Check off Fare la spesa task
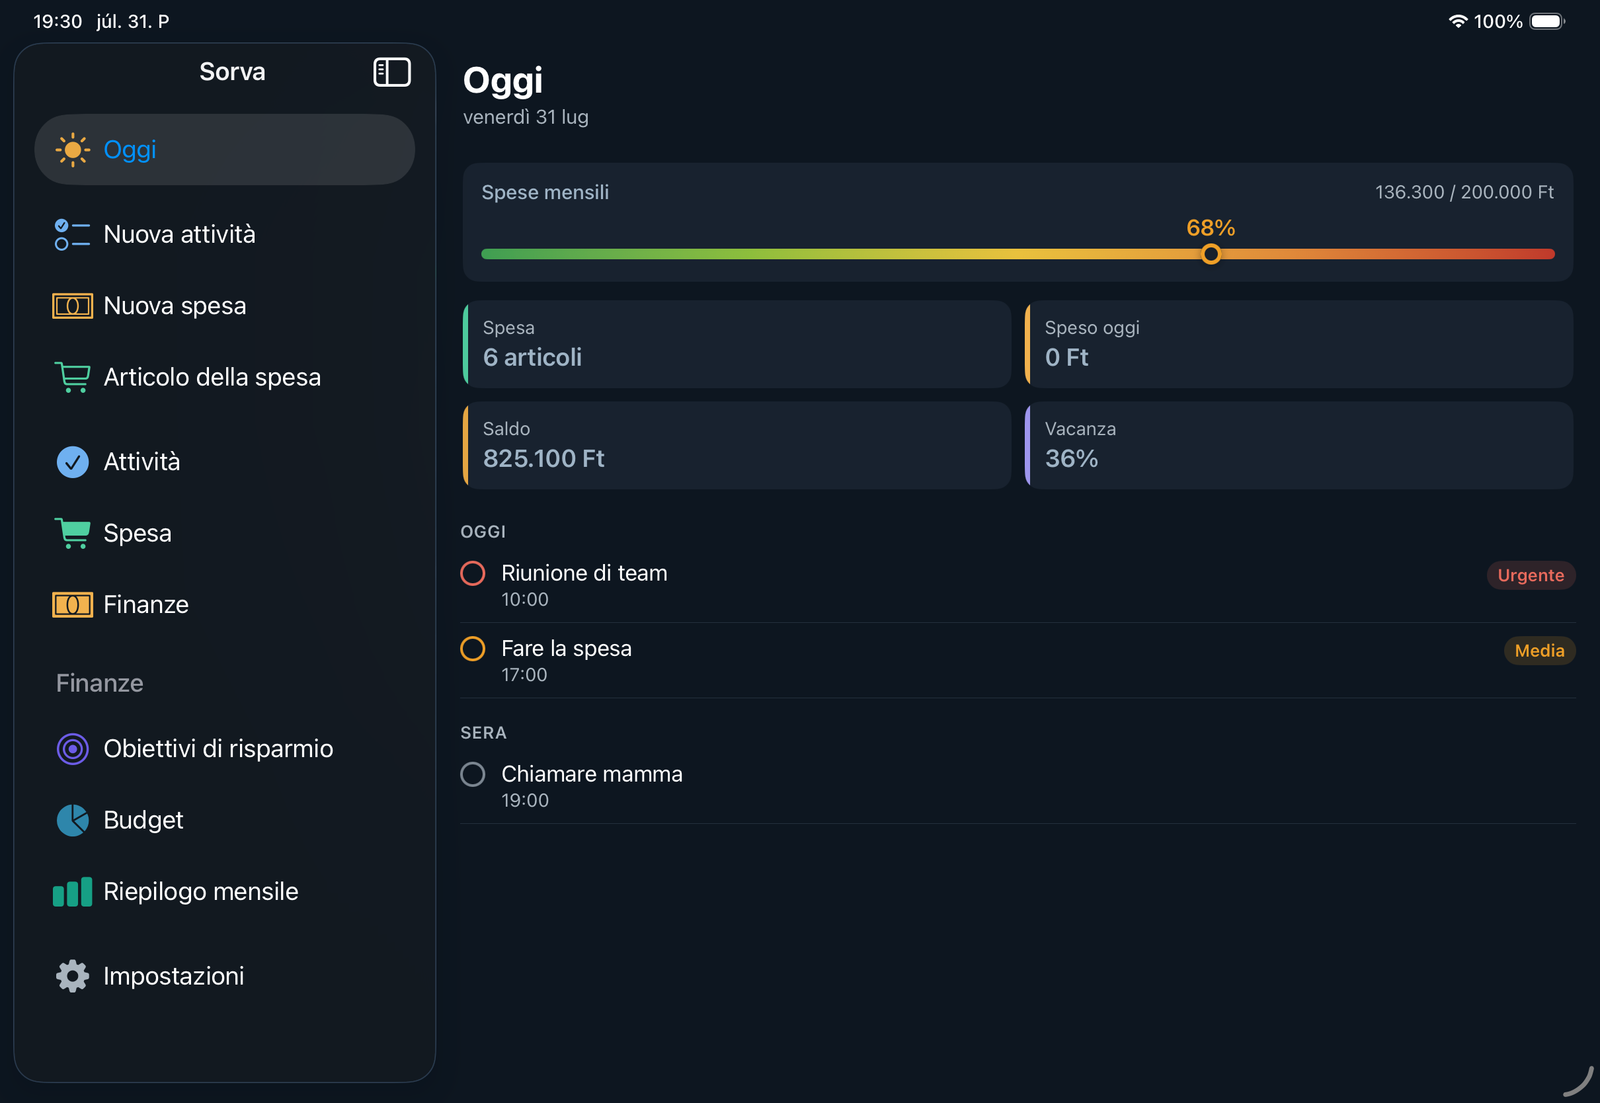Image resolution: width=1600 pixels, height=1103 pixels. (x=473, y=649)
